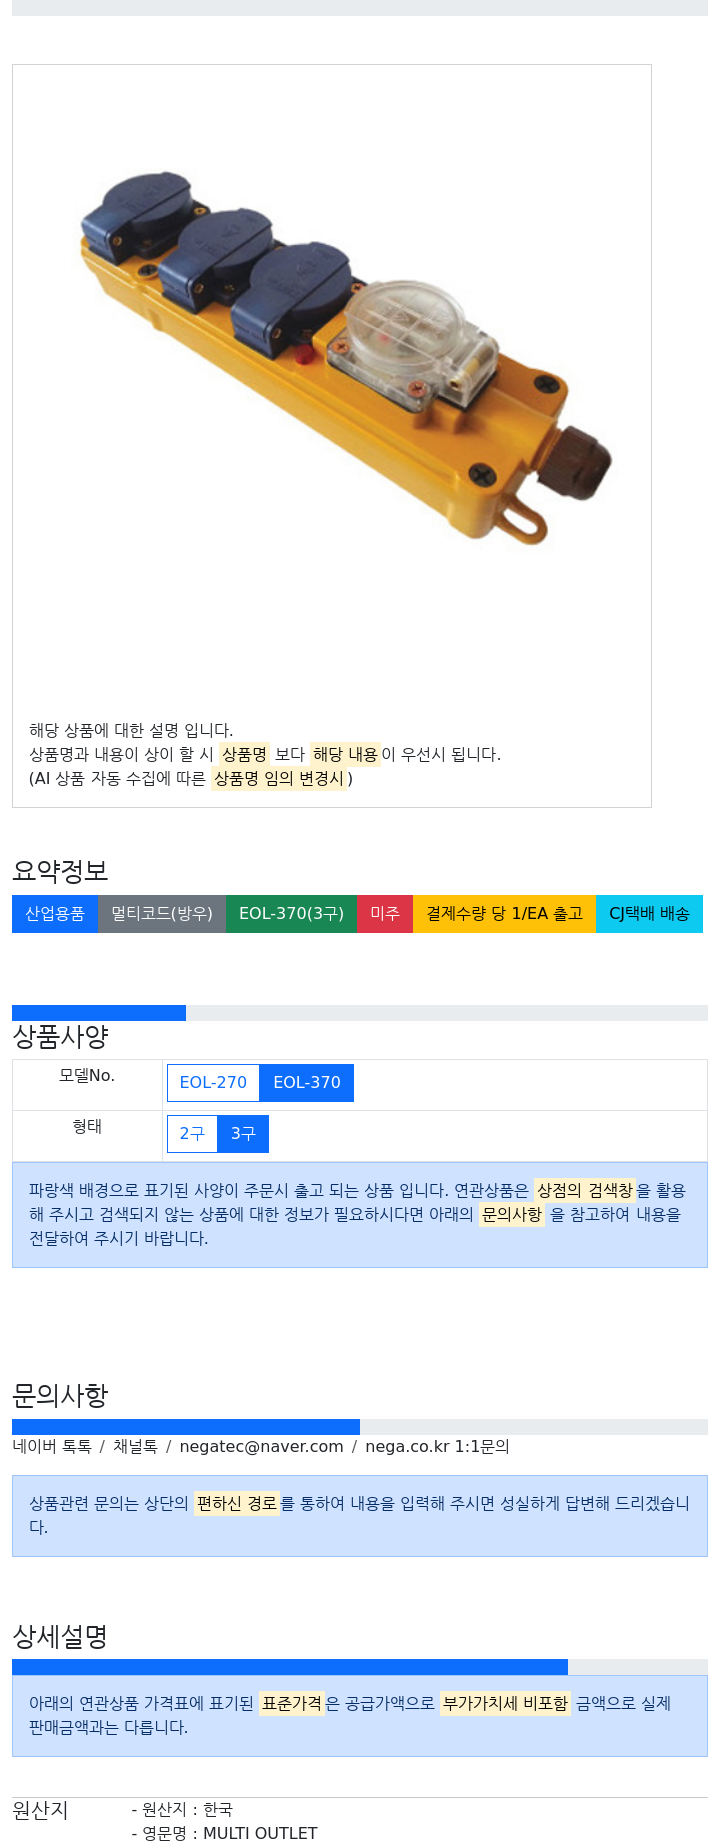Click the 상세설명 section progress bar
This screenshot has width=720, height=1846.
(360, 1667)
